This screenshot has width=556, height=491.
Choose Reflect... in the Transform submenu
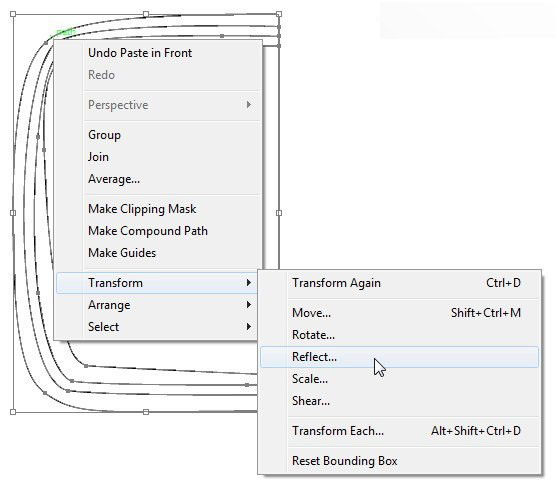pos(399,357)
